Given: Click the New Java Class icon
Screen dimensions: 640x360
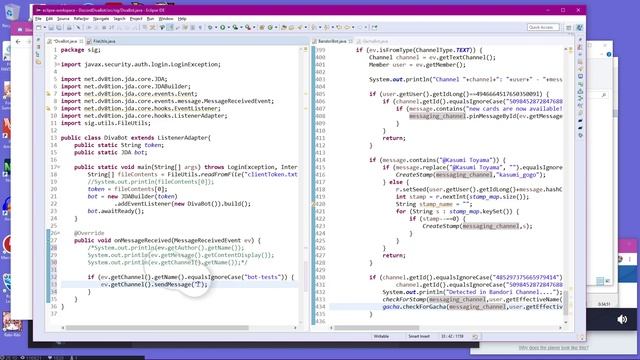Looking at the screenshot, I should click(x=270, y=27).
